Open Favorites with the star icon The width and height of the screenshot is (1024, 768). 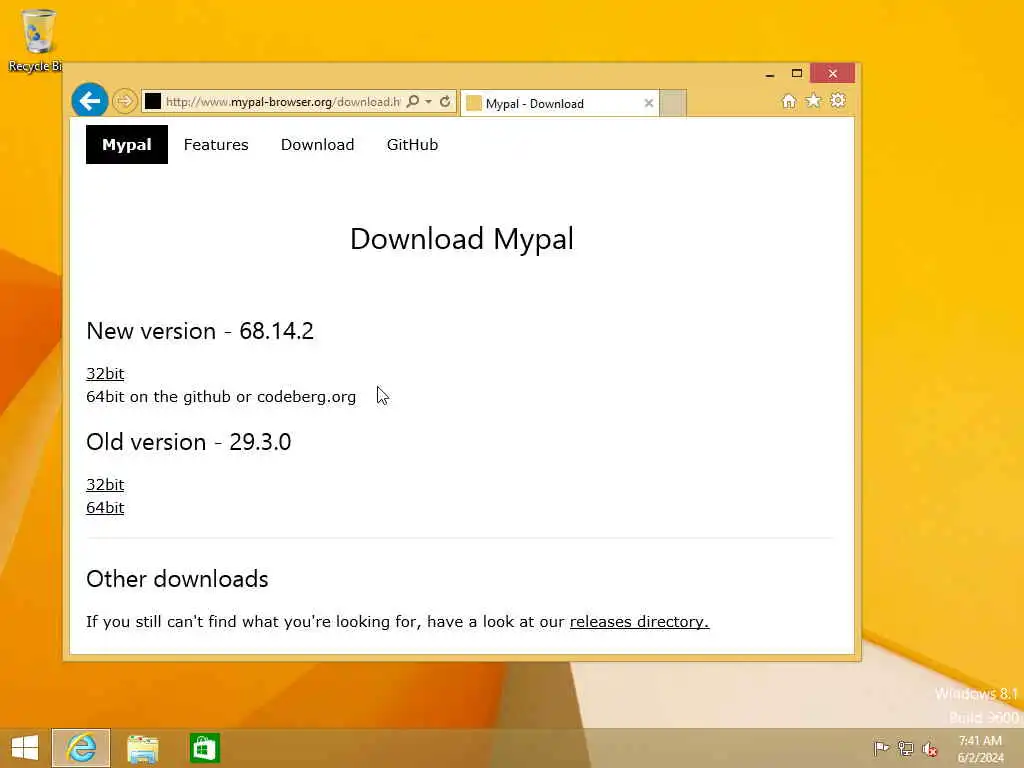tap(813, 101)
